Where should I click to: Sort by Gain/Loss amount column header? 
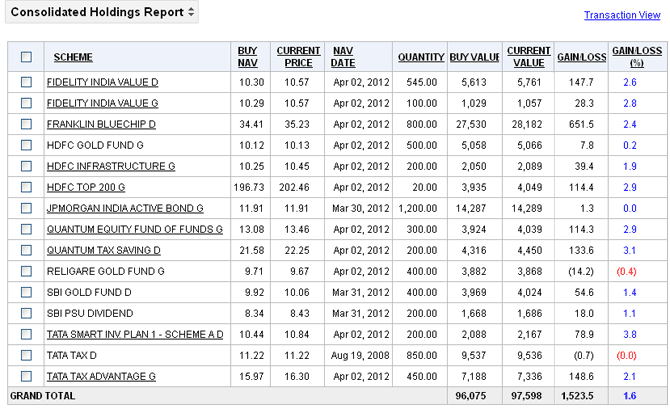582,57
